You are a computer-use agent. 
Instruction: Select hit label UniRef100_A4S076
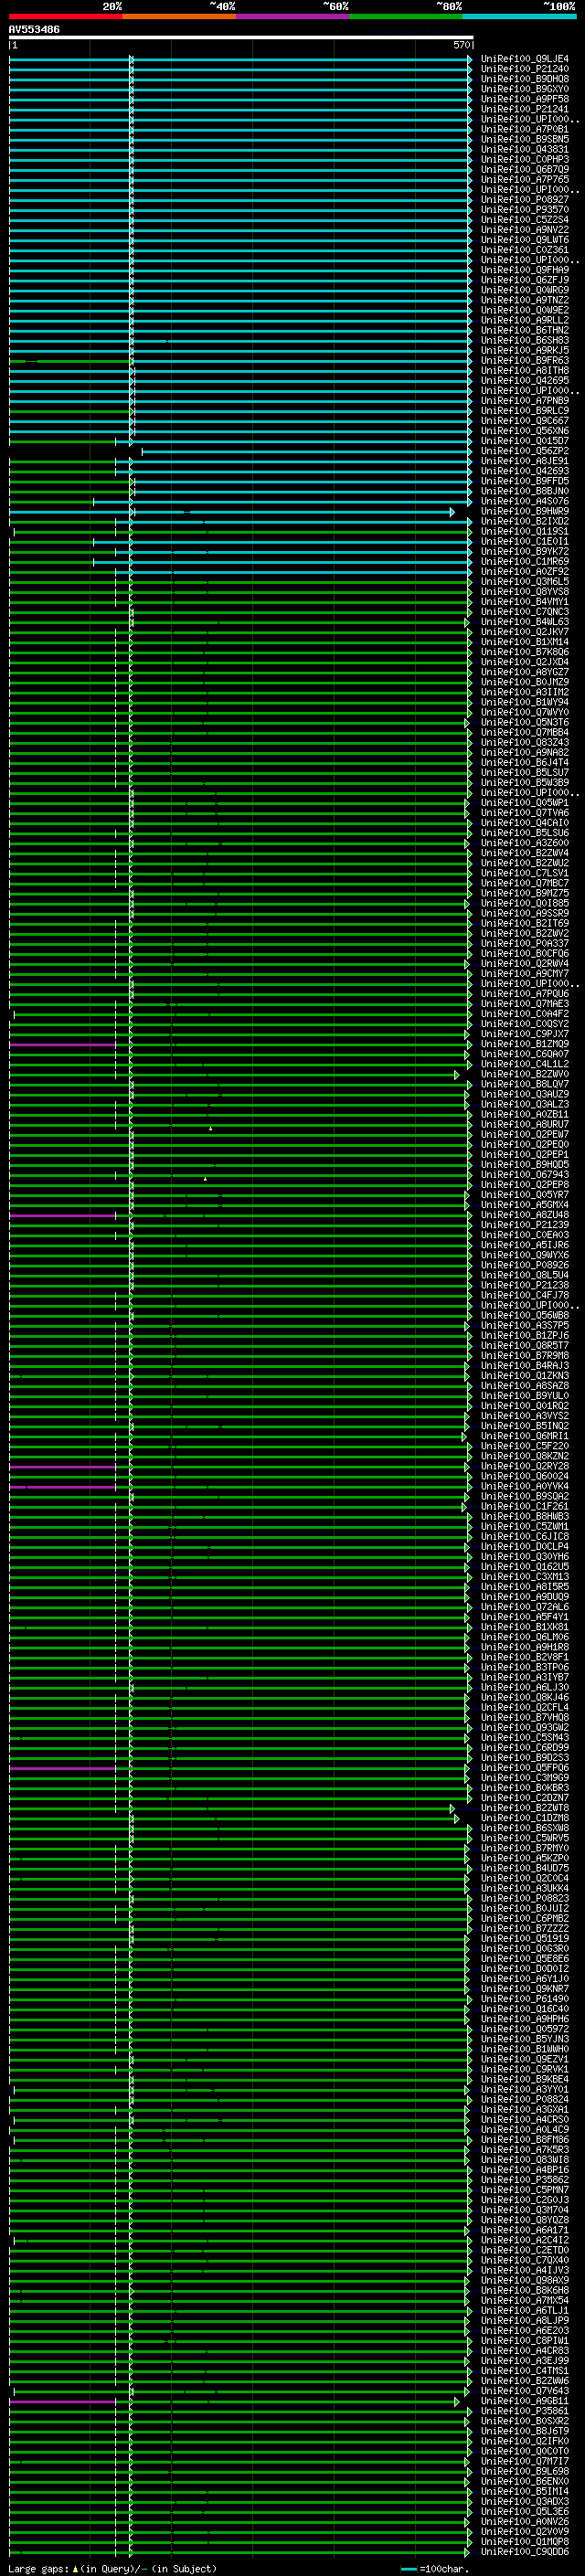coord(525,502)
